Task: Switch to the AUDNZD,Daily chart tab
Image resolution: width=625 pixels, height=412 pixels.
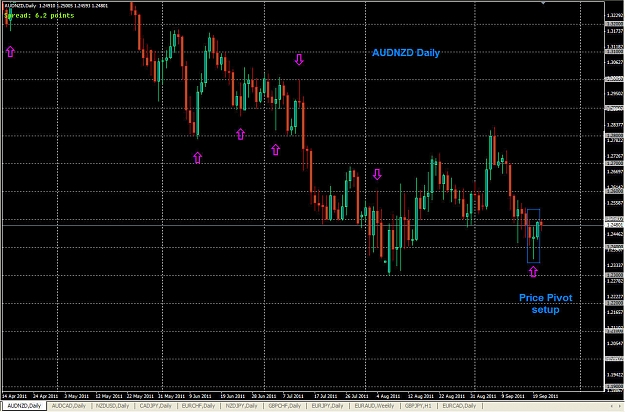Action: pos(24,406)
